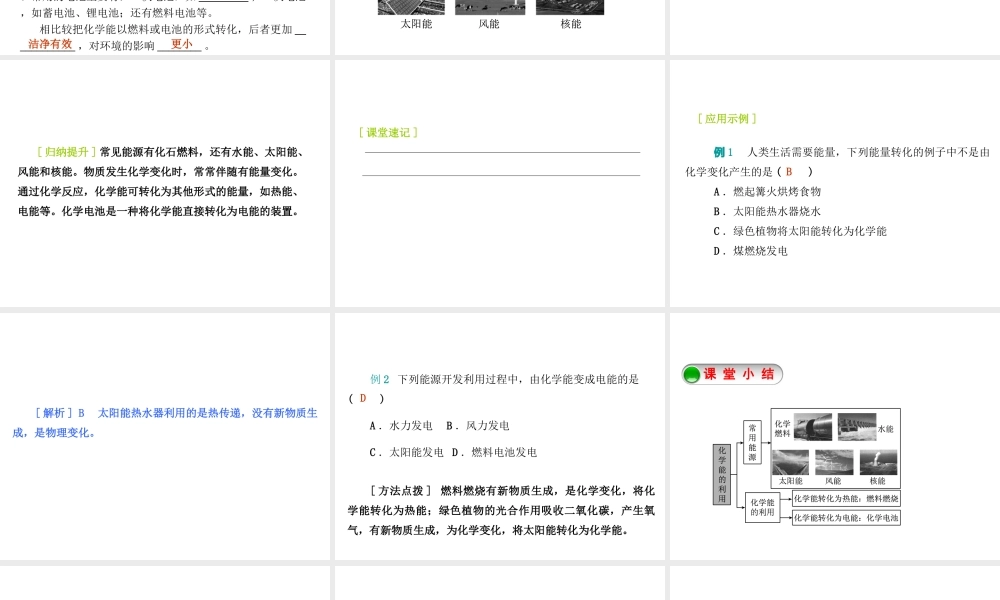Choose option A 水力发电
The image size is (1000, 600).
(401, 426)
